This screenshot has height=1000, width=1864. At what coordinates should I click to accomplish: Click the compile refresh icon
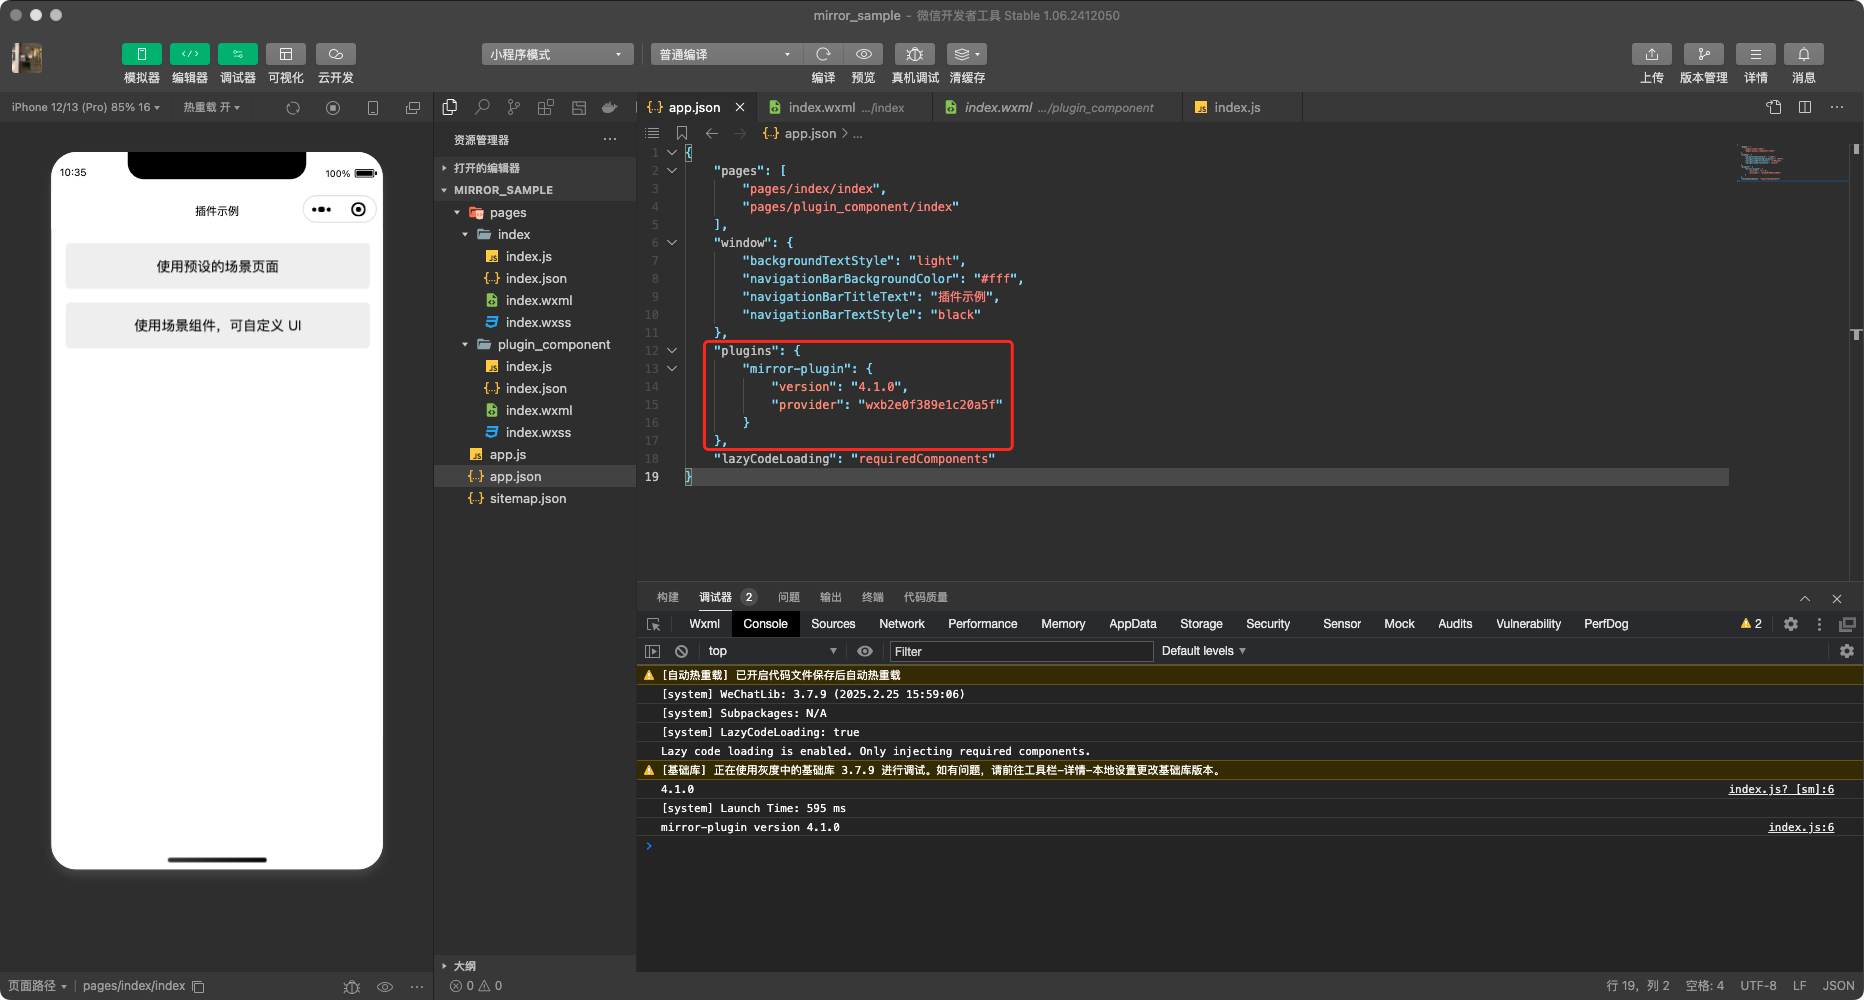823,54
